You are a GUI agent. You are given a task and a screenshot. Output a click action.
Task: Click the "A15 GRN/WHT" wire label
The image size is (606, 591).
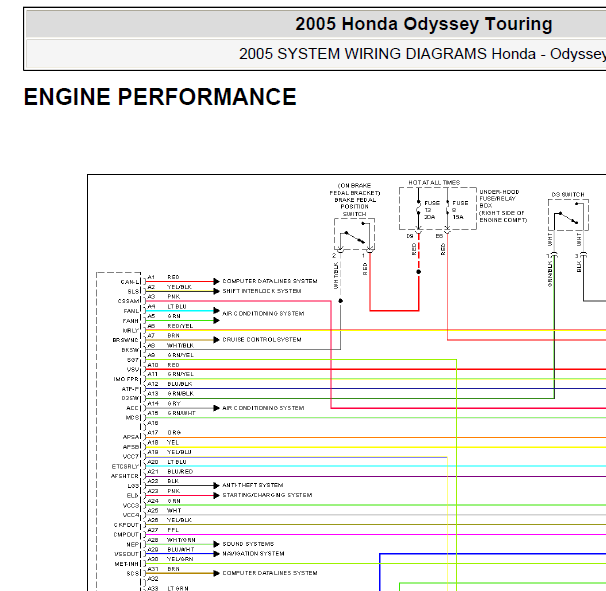[x=172, y=413]
